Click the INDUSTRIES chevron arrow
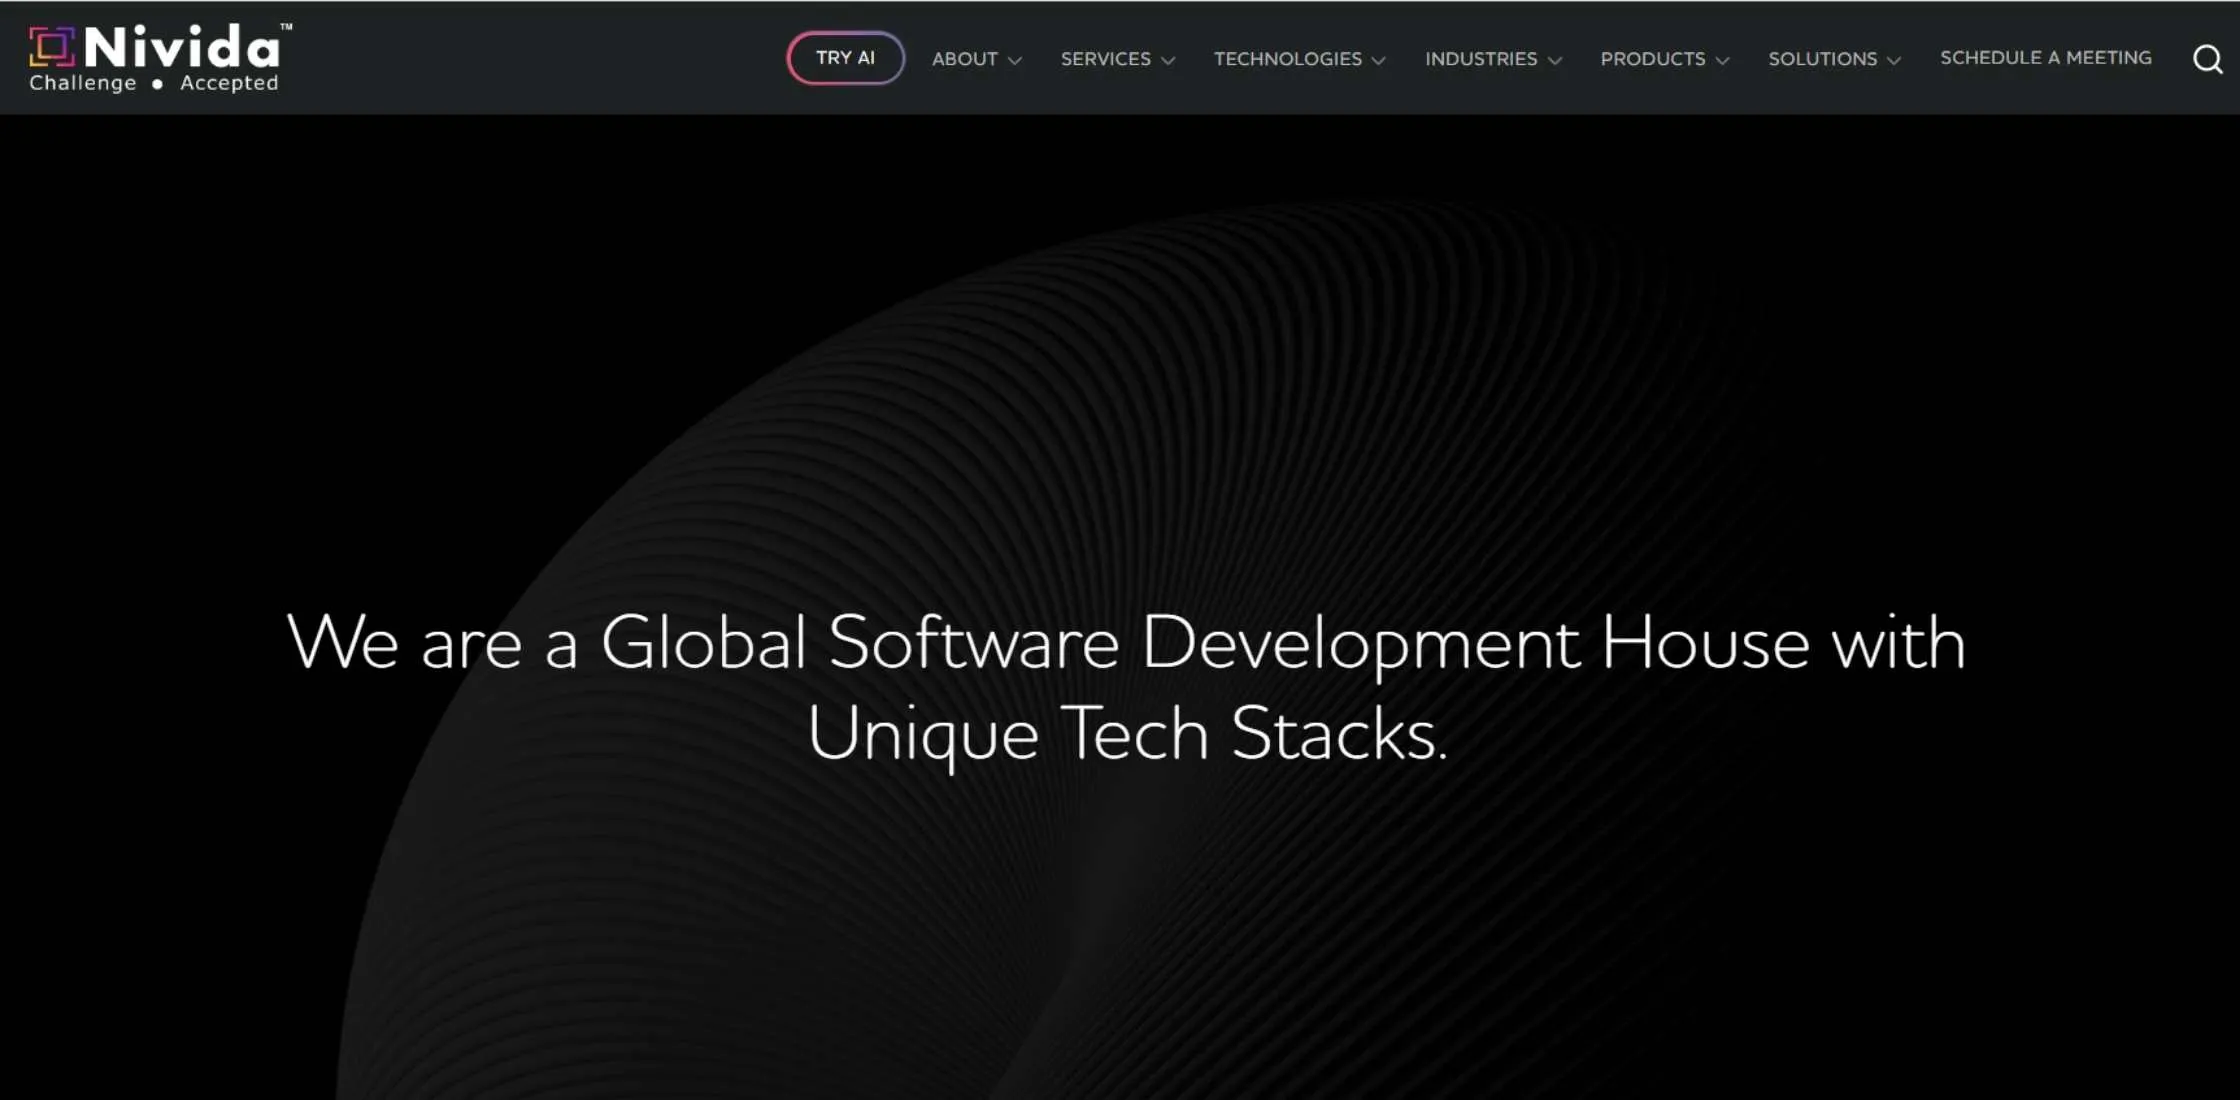The width and height of the screenshot is (2240, 1100). [x=1555, y=60]
